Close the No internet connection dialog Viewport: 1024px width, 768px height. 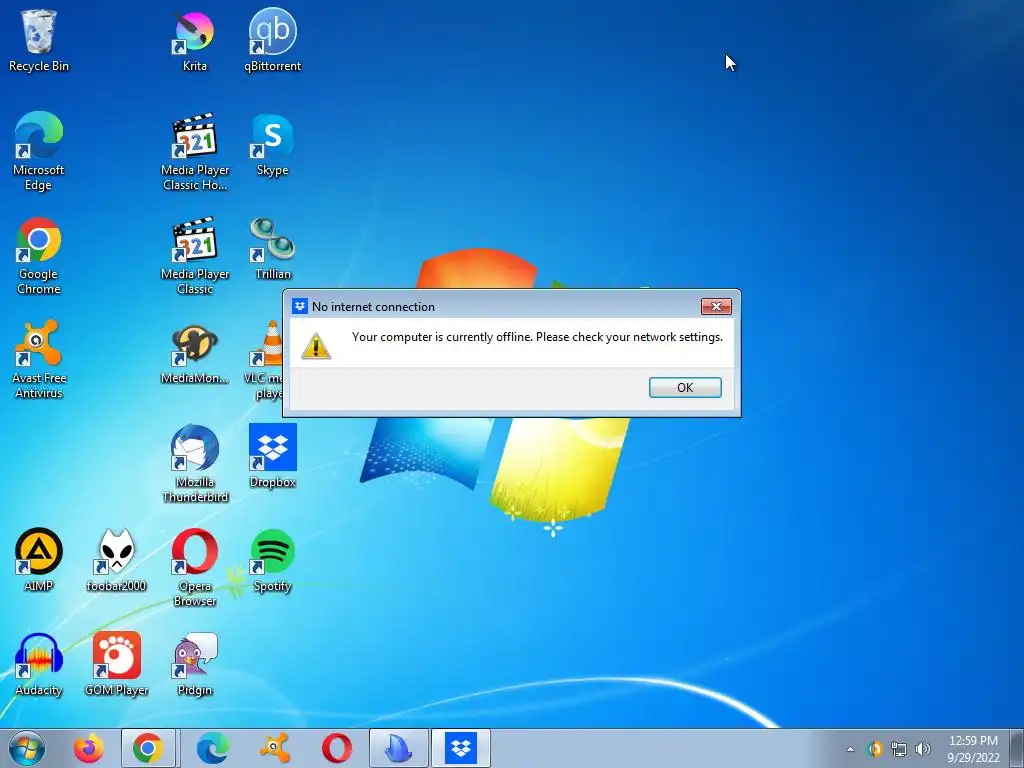tap(716, 306)
